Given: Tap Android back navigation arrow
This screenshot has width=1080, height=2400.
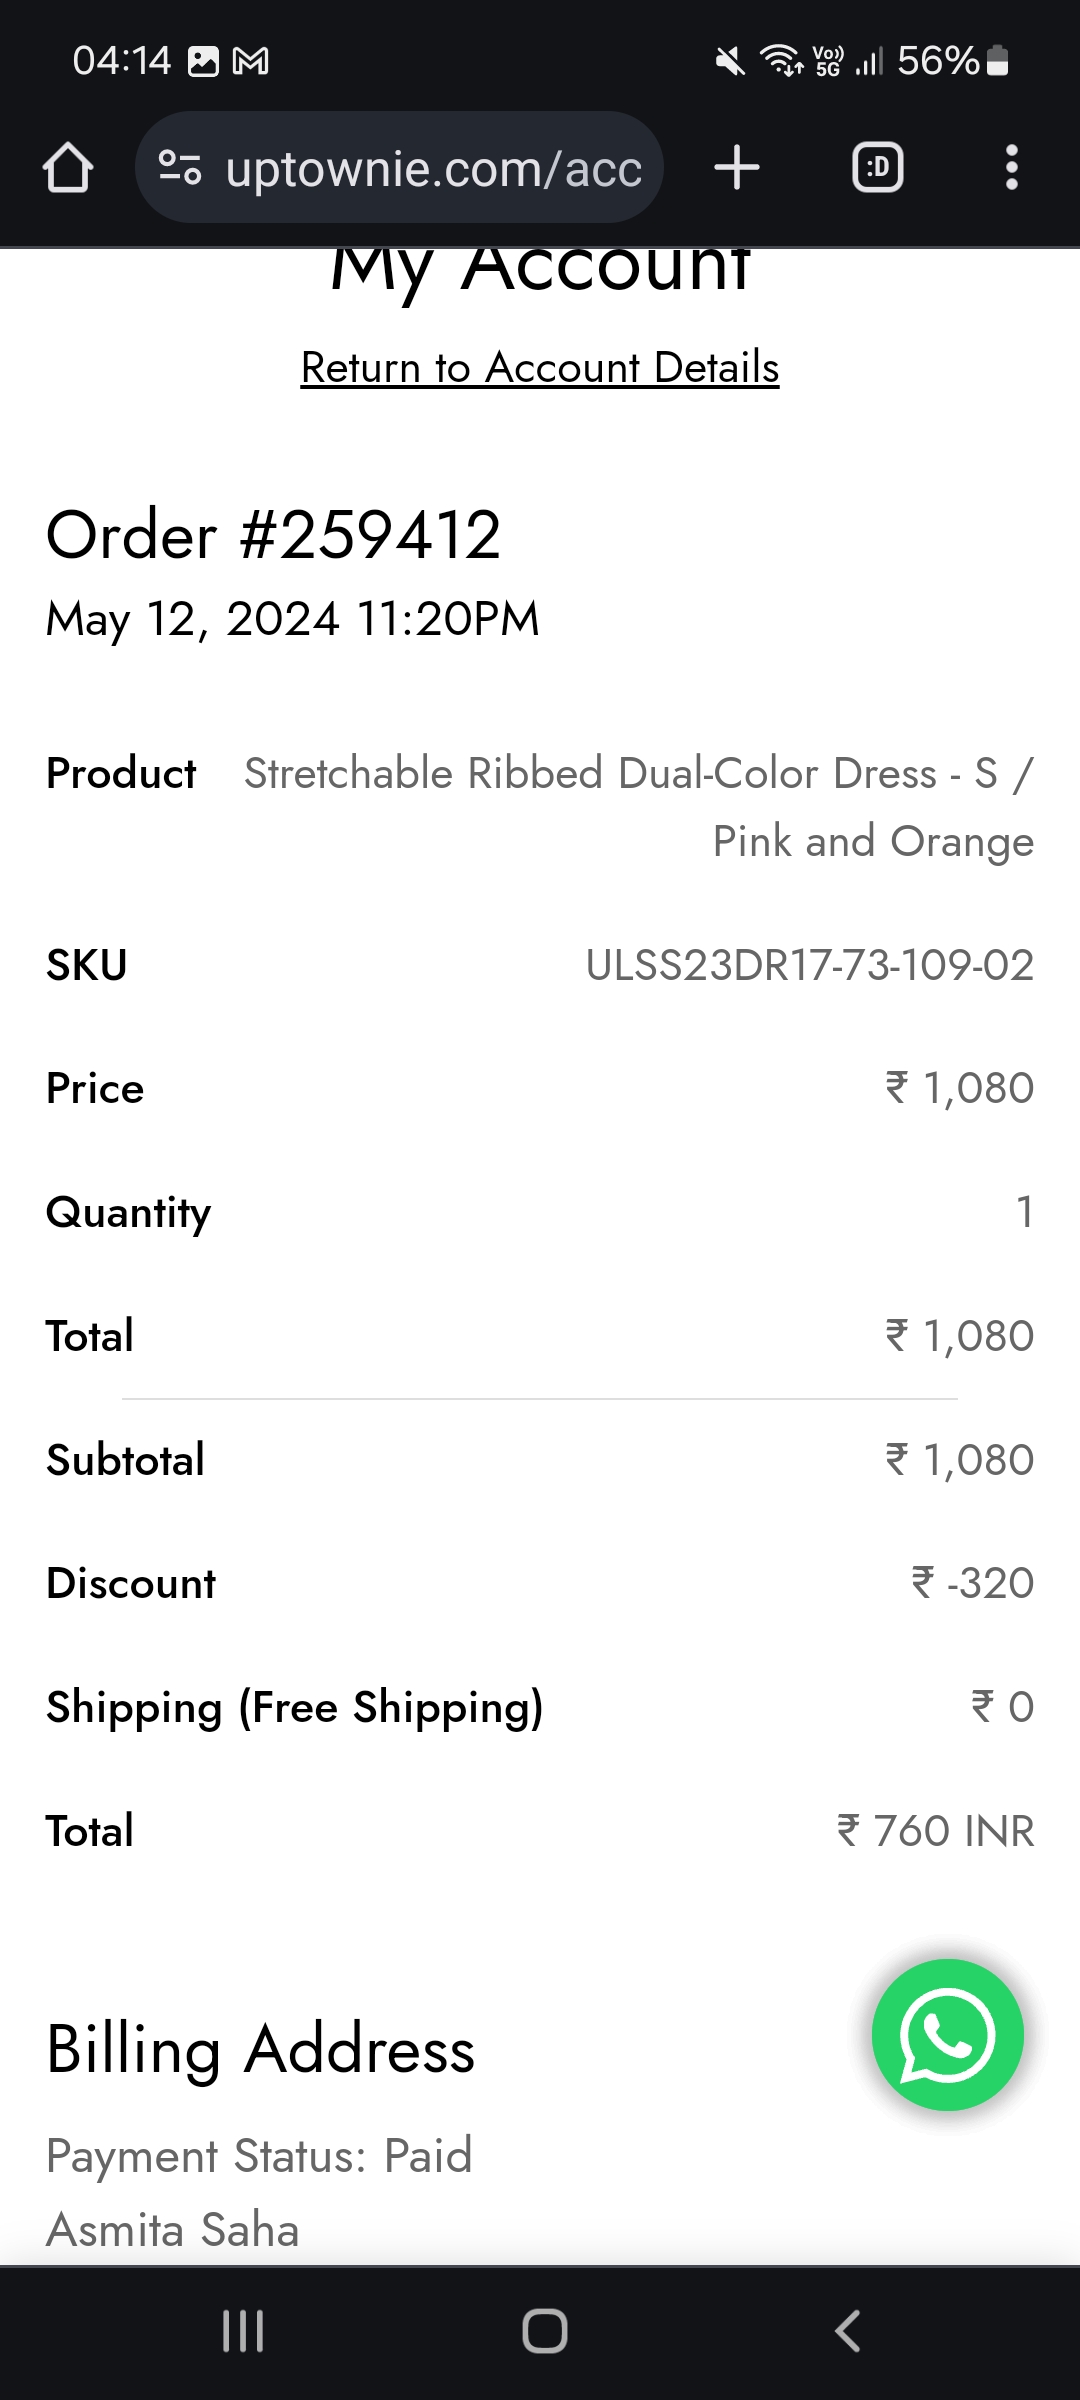Looking at the screenshot, I should pos(847,2331).
